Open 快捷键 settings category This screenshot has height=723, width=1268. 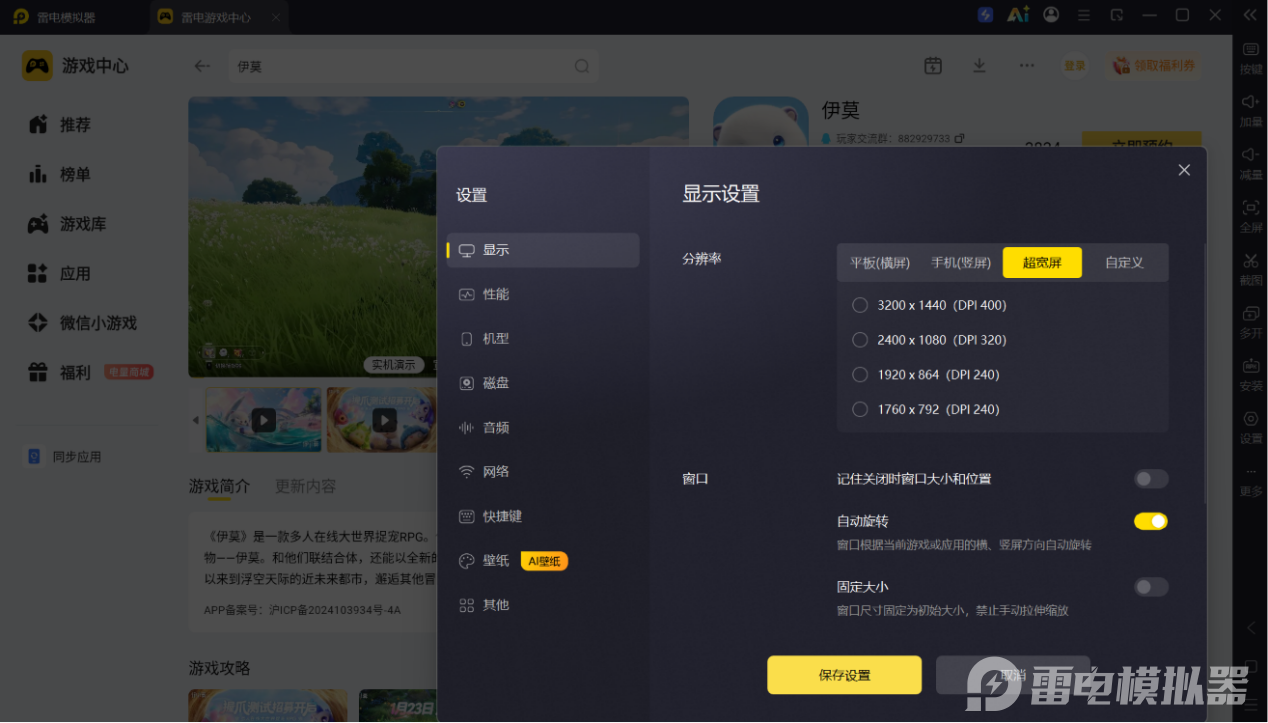(x=543, y=516)
